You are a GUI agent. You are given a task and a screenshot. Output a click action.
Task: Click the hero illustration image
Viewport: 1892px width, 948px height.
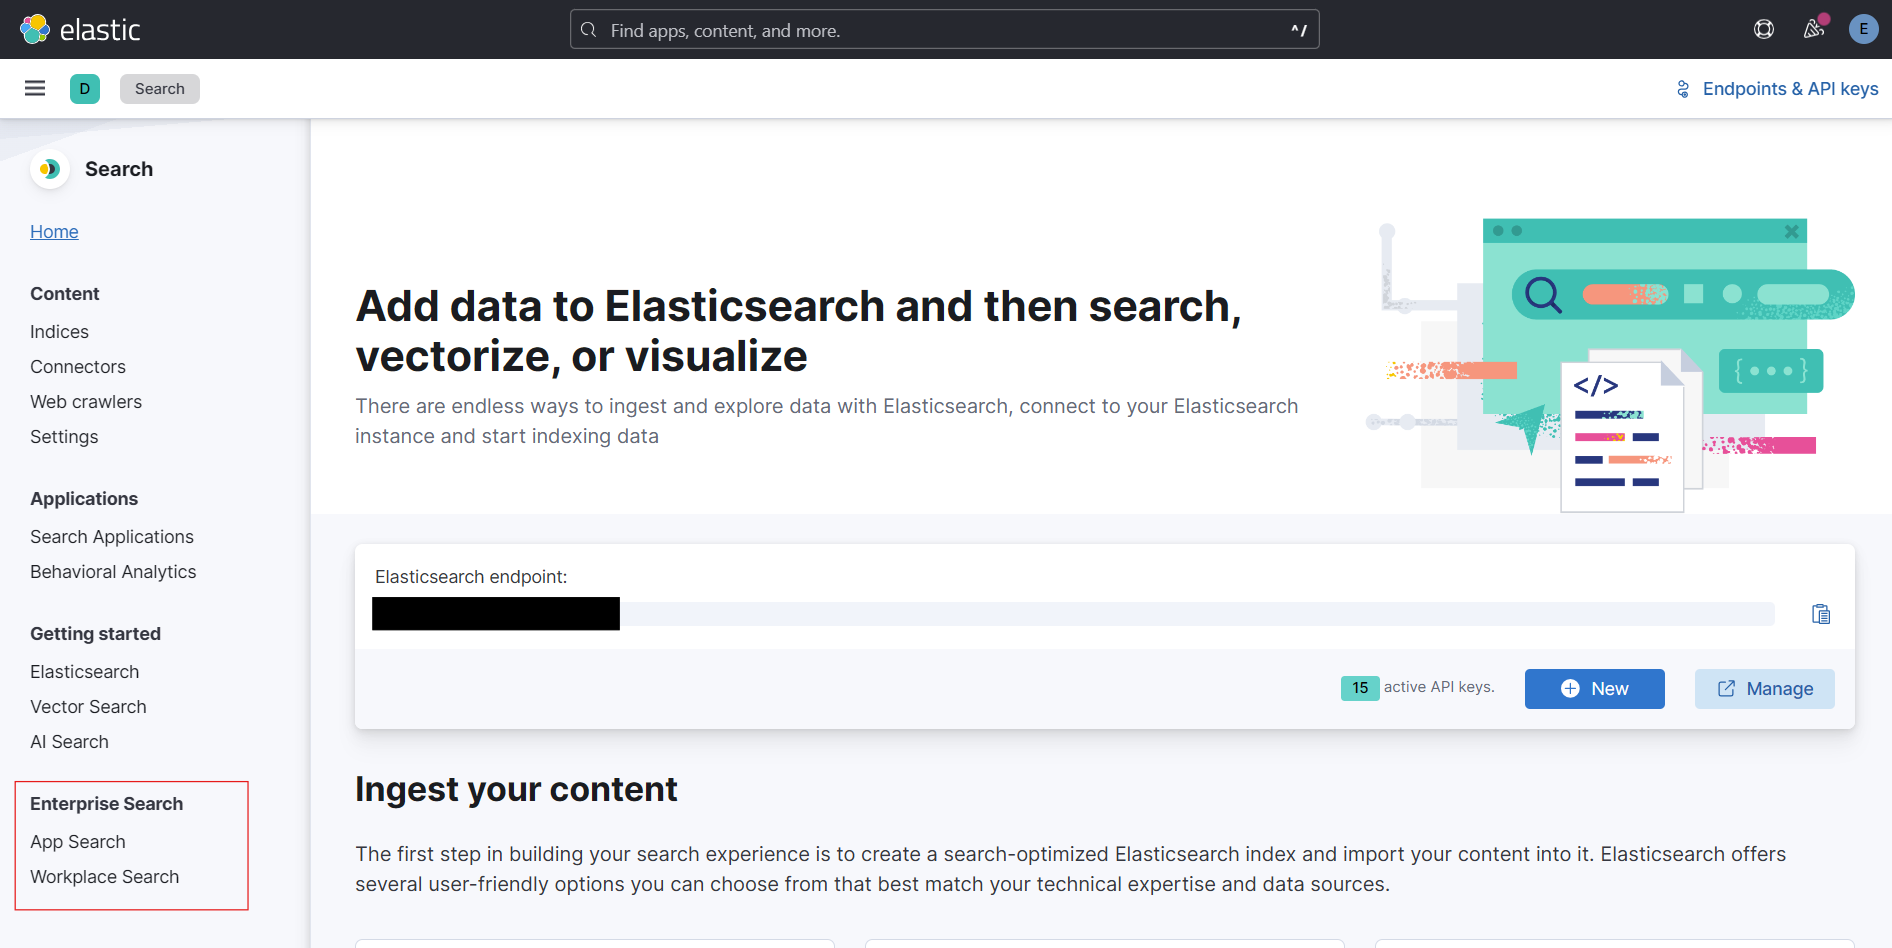(1610, 365)
